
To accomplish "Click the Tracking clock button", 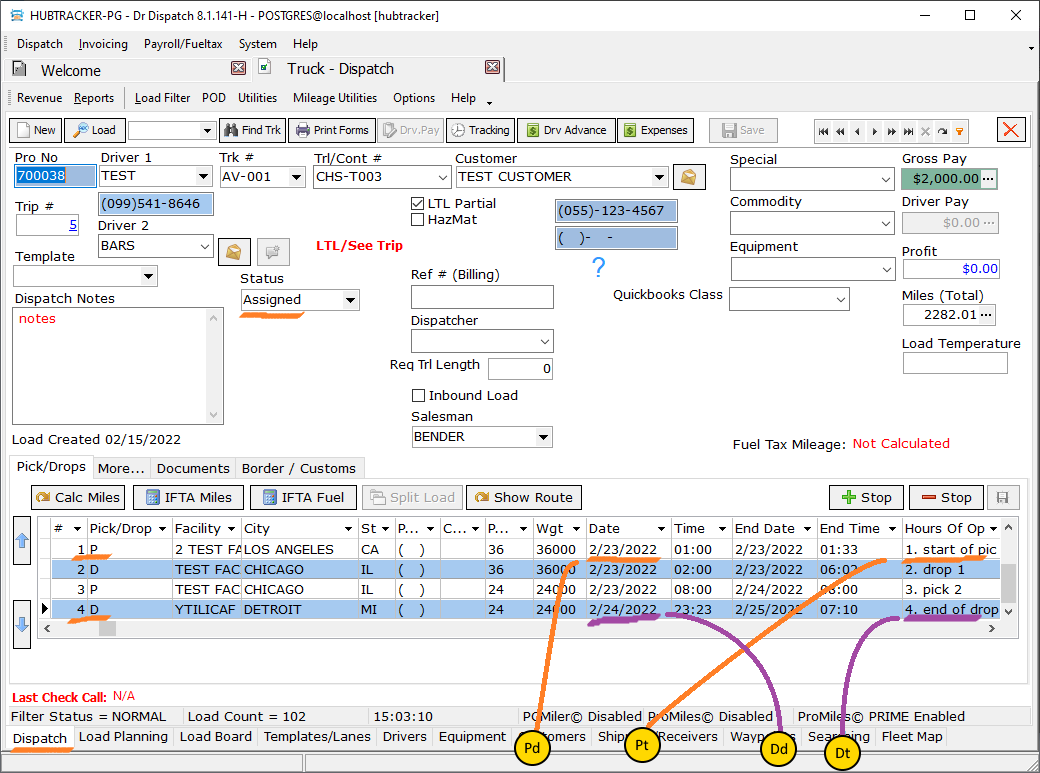I will point(479,130).
